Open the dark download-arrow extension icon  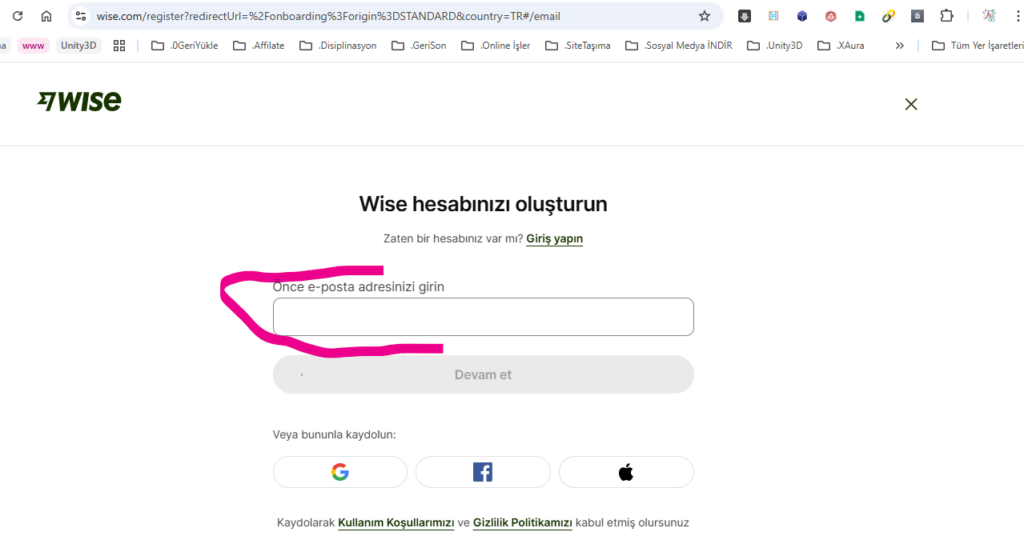click(744, 16)
